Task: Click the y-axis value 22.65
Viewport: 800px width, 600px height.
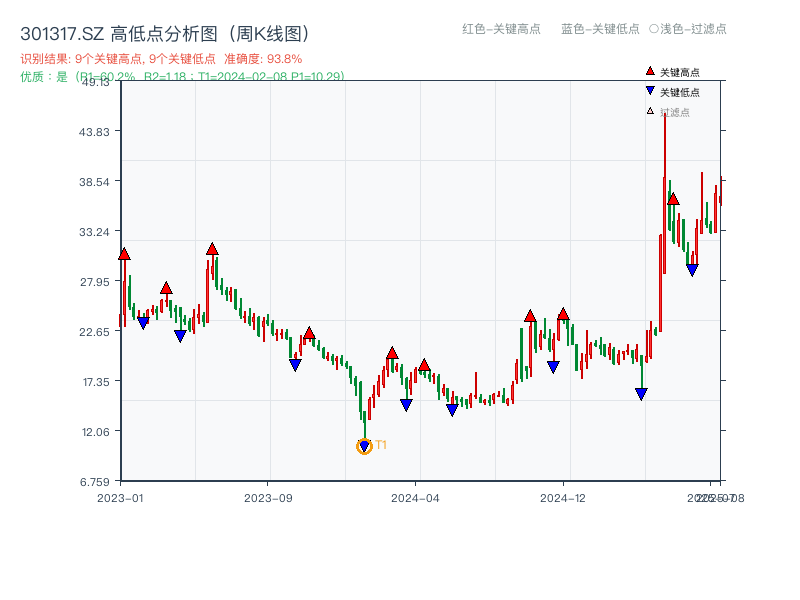Action: click(x=94, y=332)
